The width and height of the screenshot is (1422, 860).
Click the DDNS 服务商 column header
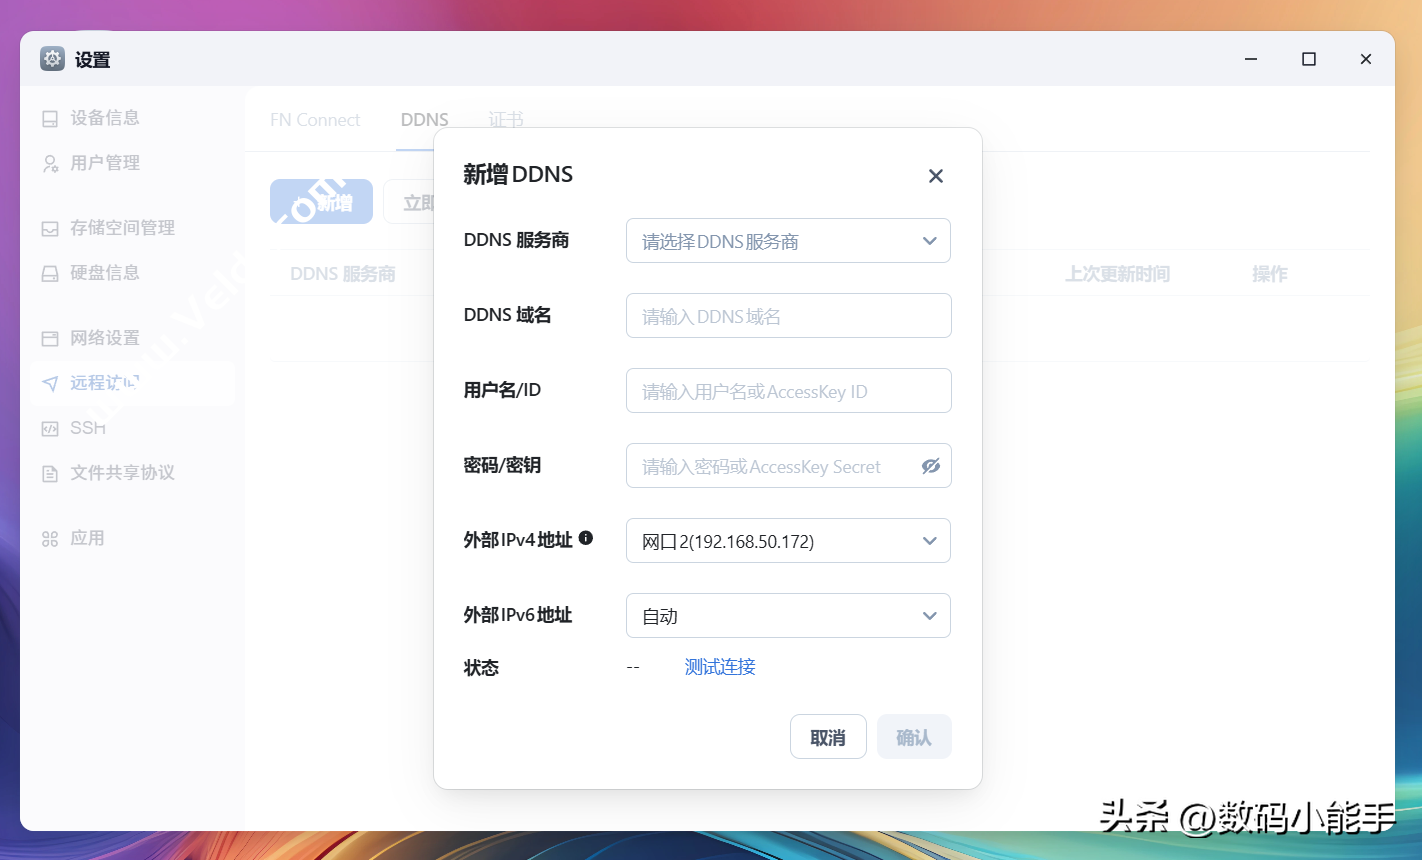pos(343,274)
